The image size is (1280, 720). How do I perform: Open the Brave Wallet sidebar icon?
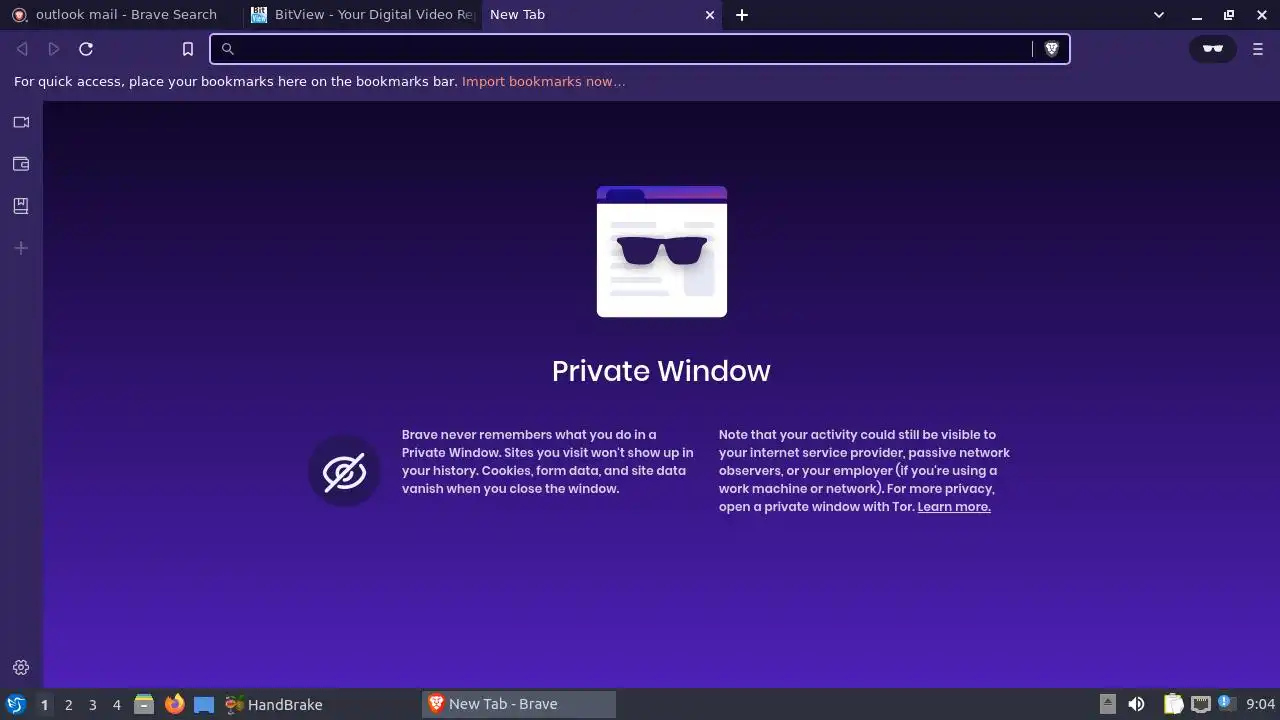click(x=21, y=164)
